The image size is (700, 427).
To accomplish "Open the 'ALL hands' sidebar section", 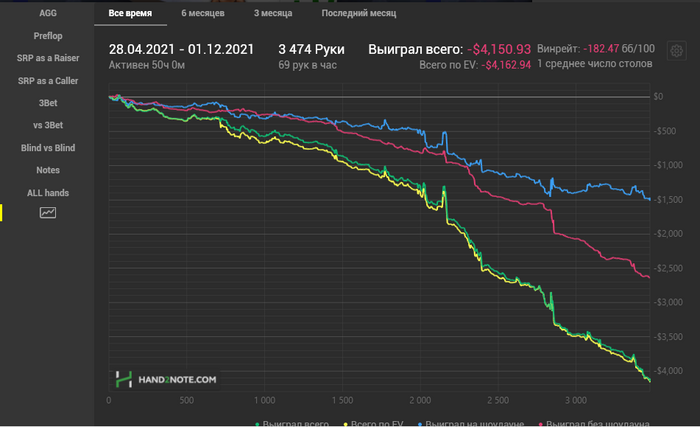I will [48, 193].
